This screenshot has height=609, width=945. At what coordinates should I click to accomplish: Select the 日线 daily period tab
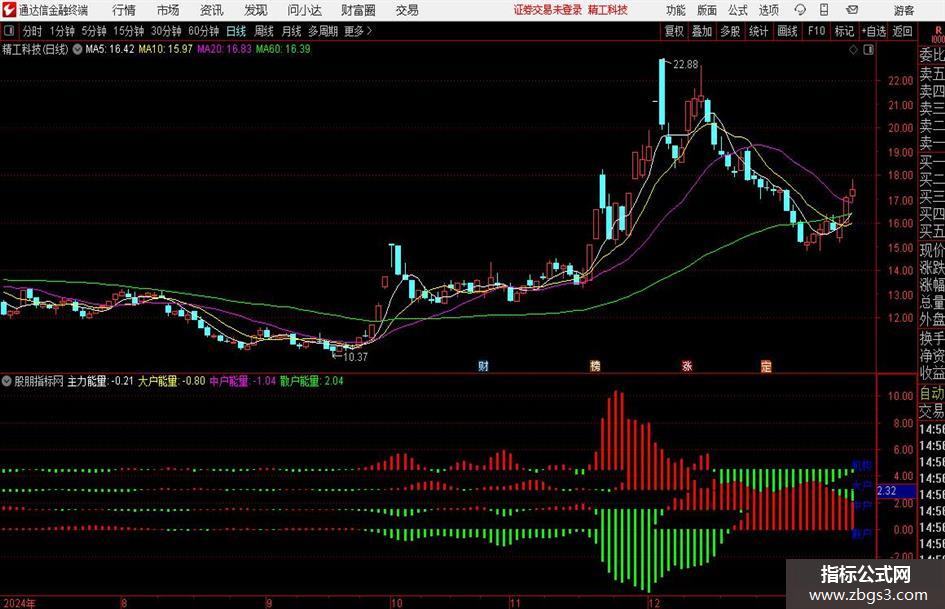[236, 31]
